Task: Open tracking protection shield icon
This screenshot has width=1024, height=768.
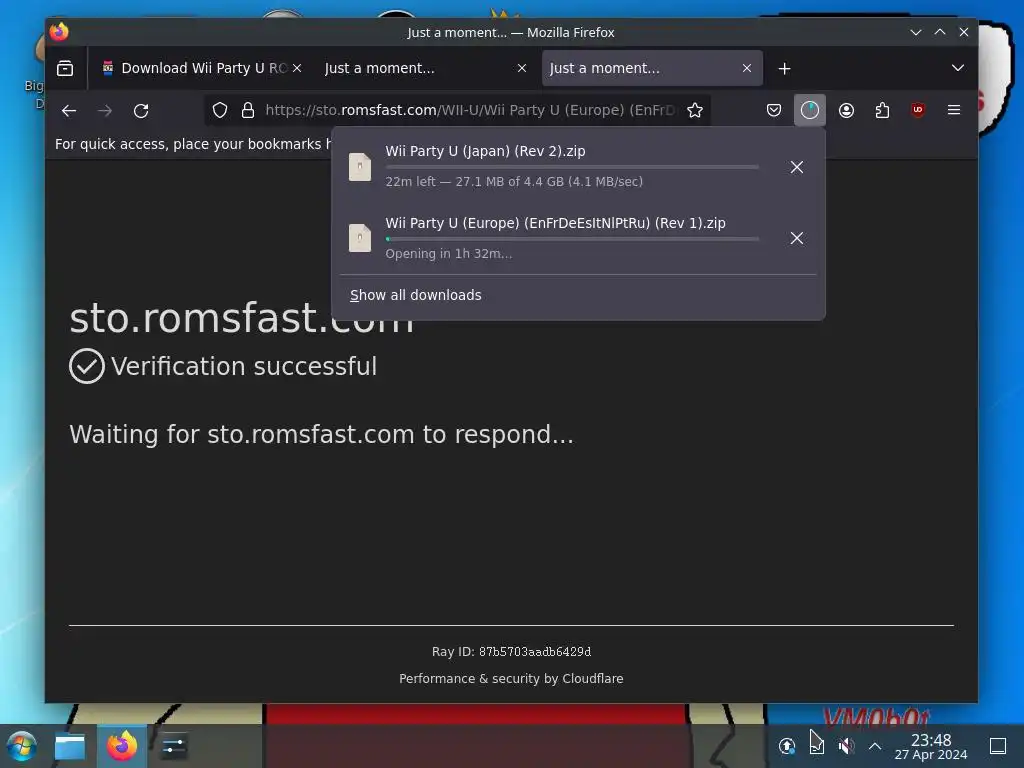Action: (x=220, y=110)
